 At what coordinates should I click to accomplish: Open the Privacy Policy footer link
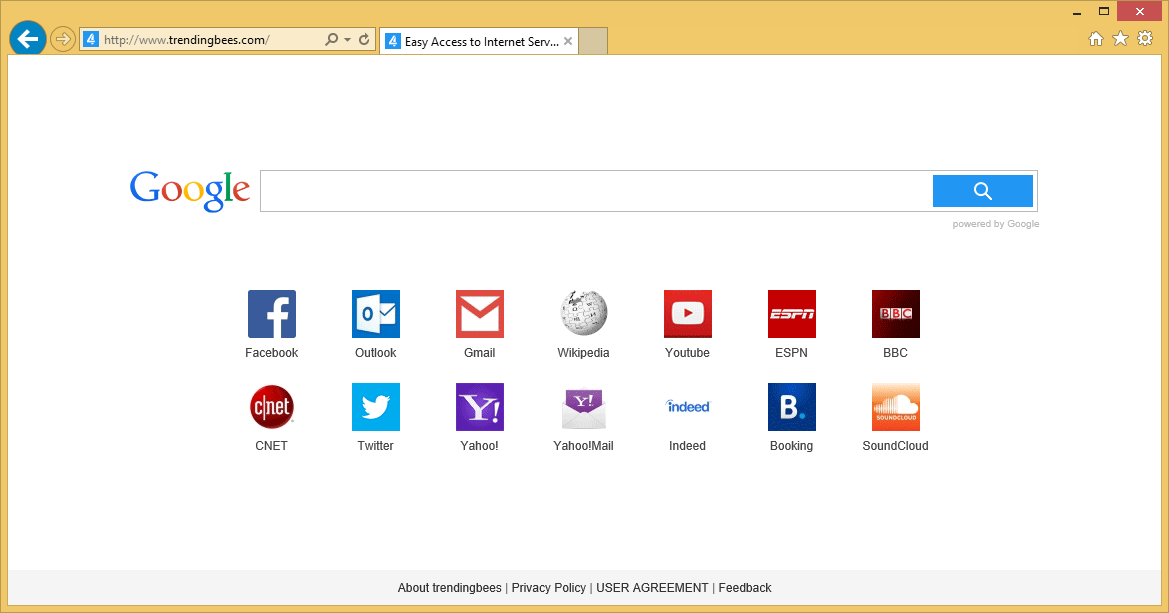(548, 588)
